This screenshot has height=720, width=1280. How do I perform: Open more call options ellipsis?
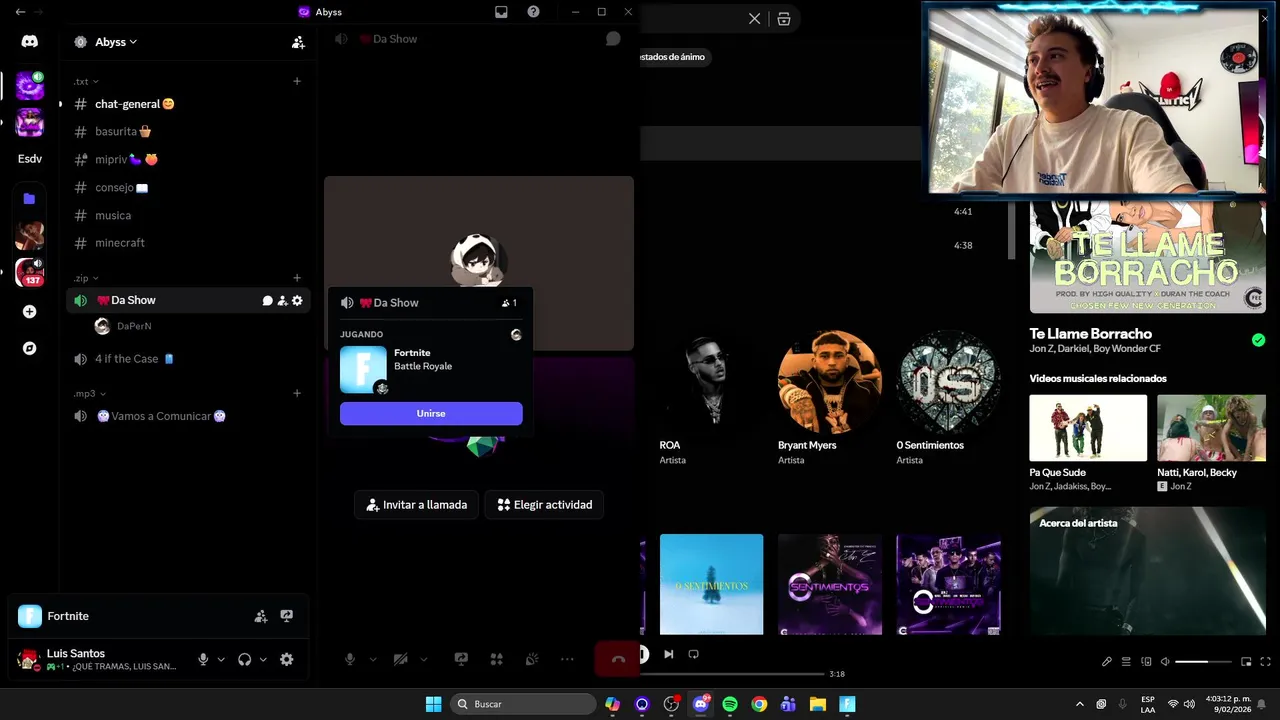pyautogui.click(x=567, y=659)
